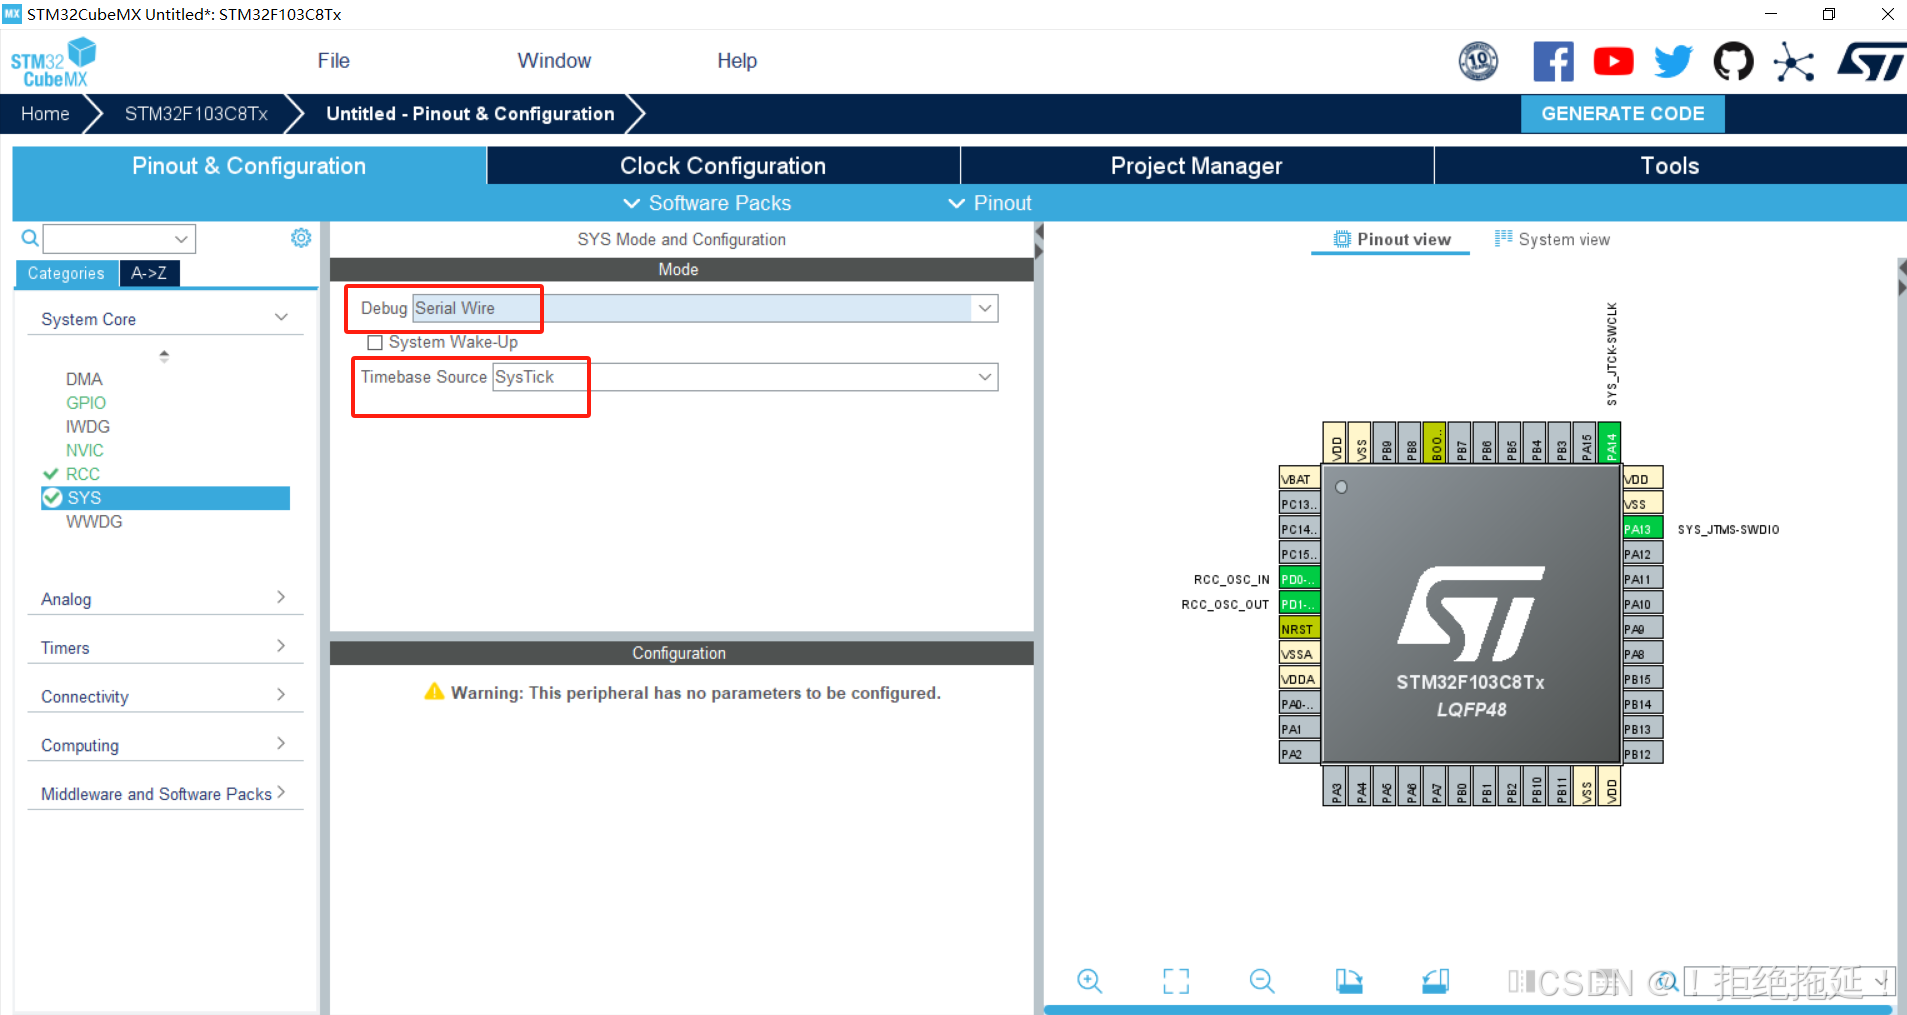Fit chip pinout to view
Screen dimensions: 1907x1015
tap(1176, 981)
